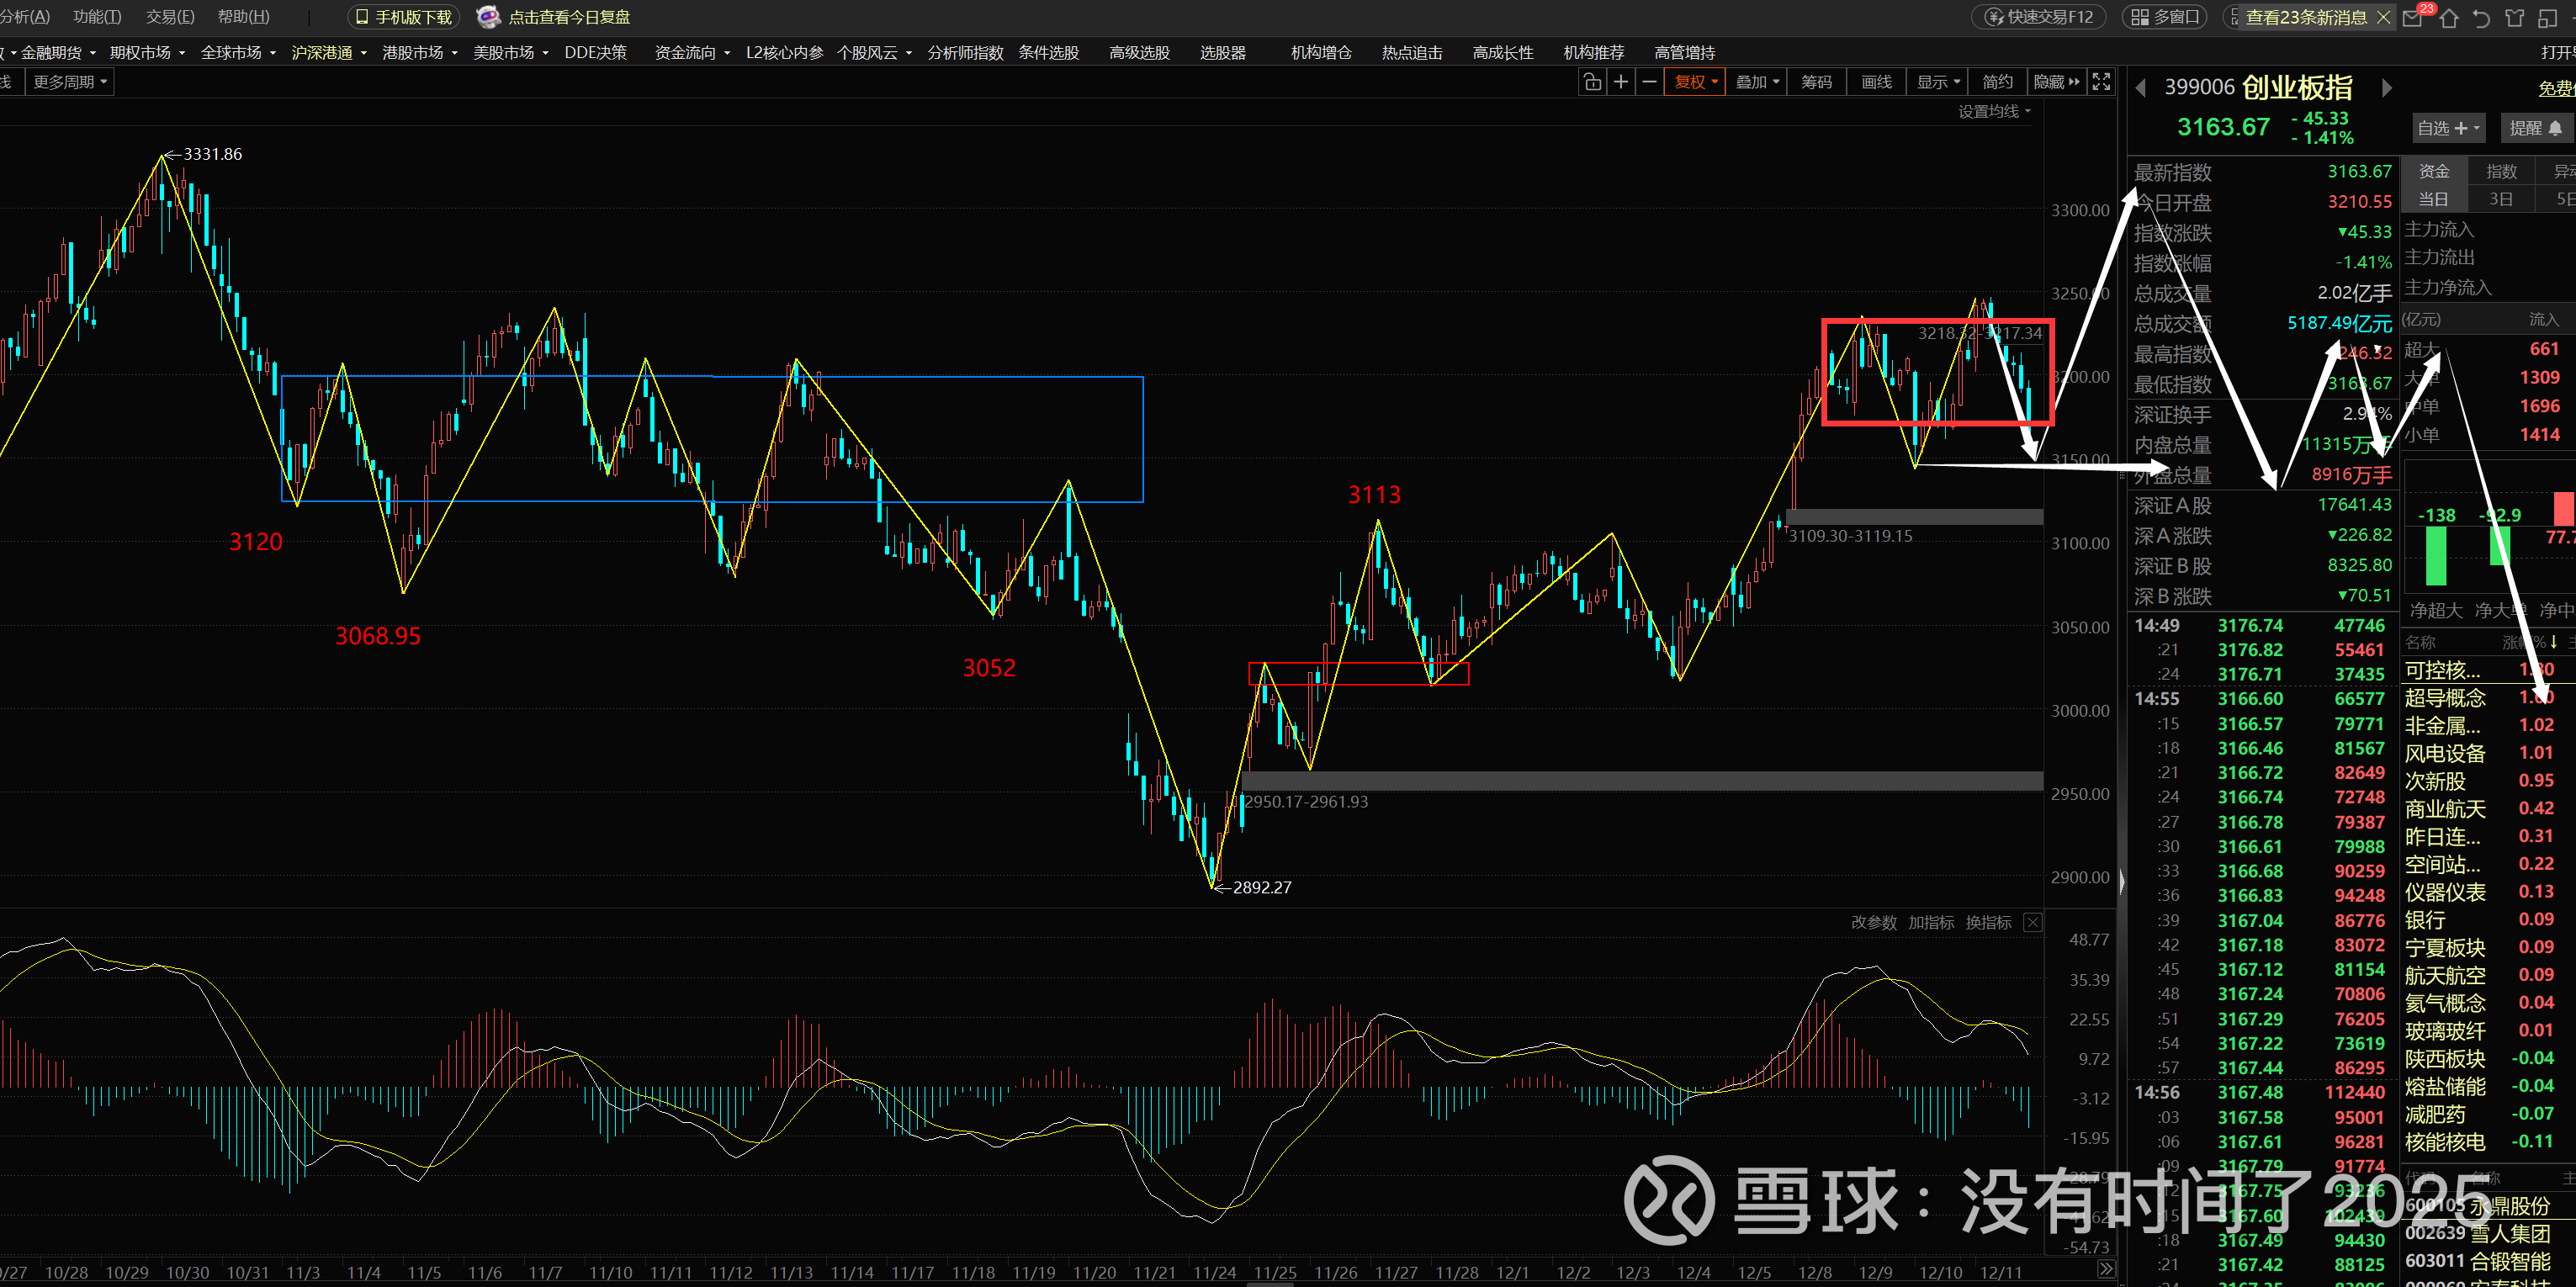Close the 23 new messages popup
Screen dimensions: 2576x1287
click(2383, 17)
